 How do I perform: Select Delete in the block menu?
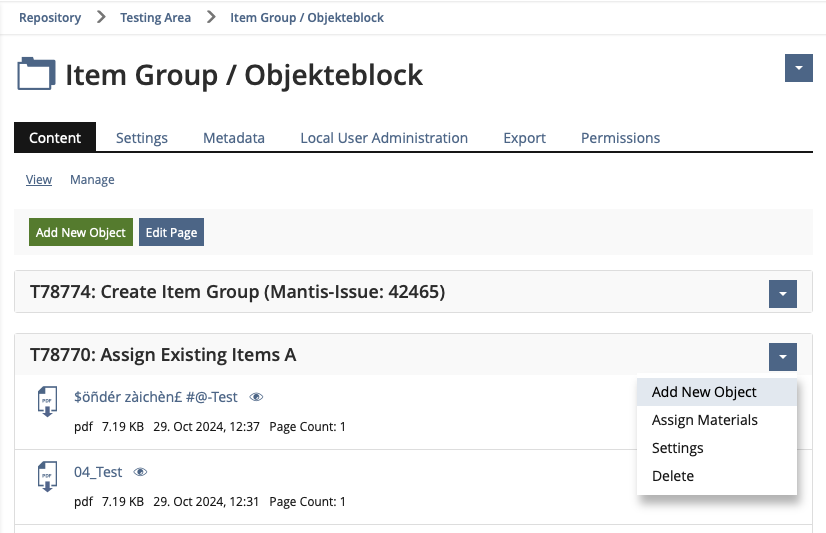[672, 476]
